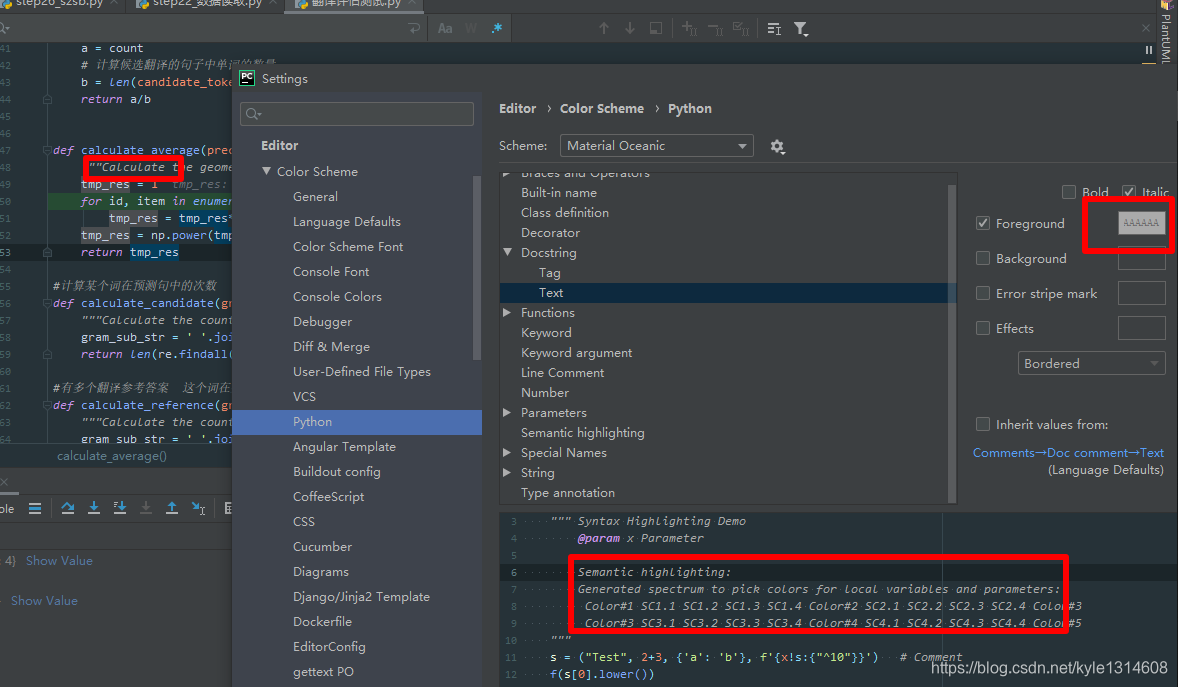Click Unselect Occurrence icon in find bar
The height and width of the screenshot is (687, 1178).
pos(715,29)
